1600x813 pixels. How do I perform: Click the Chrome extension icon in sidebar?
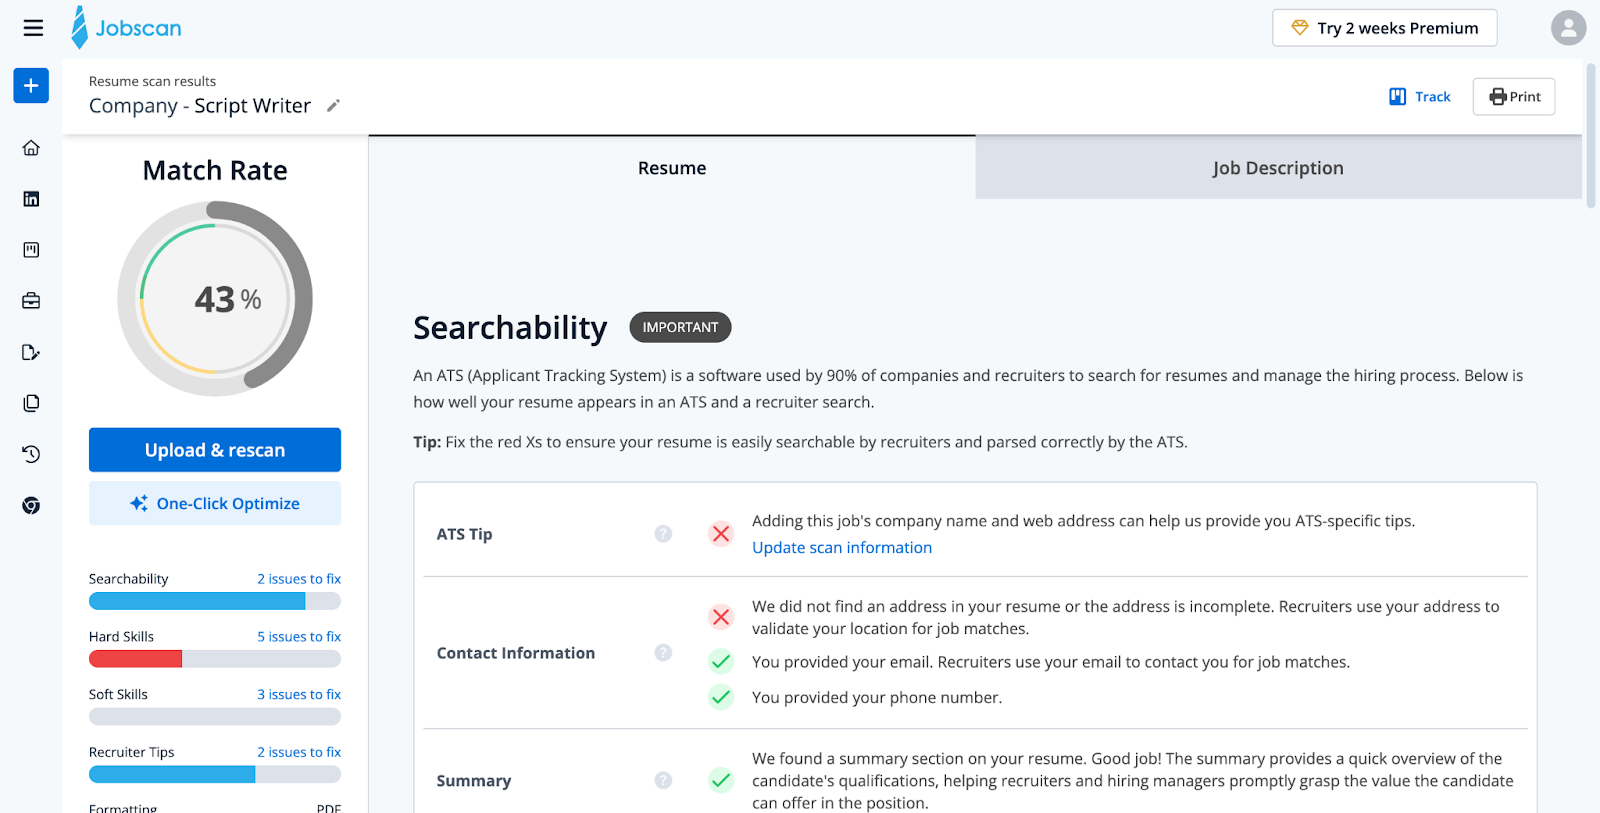point(31,506)
